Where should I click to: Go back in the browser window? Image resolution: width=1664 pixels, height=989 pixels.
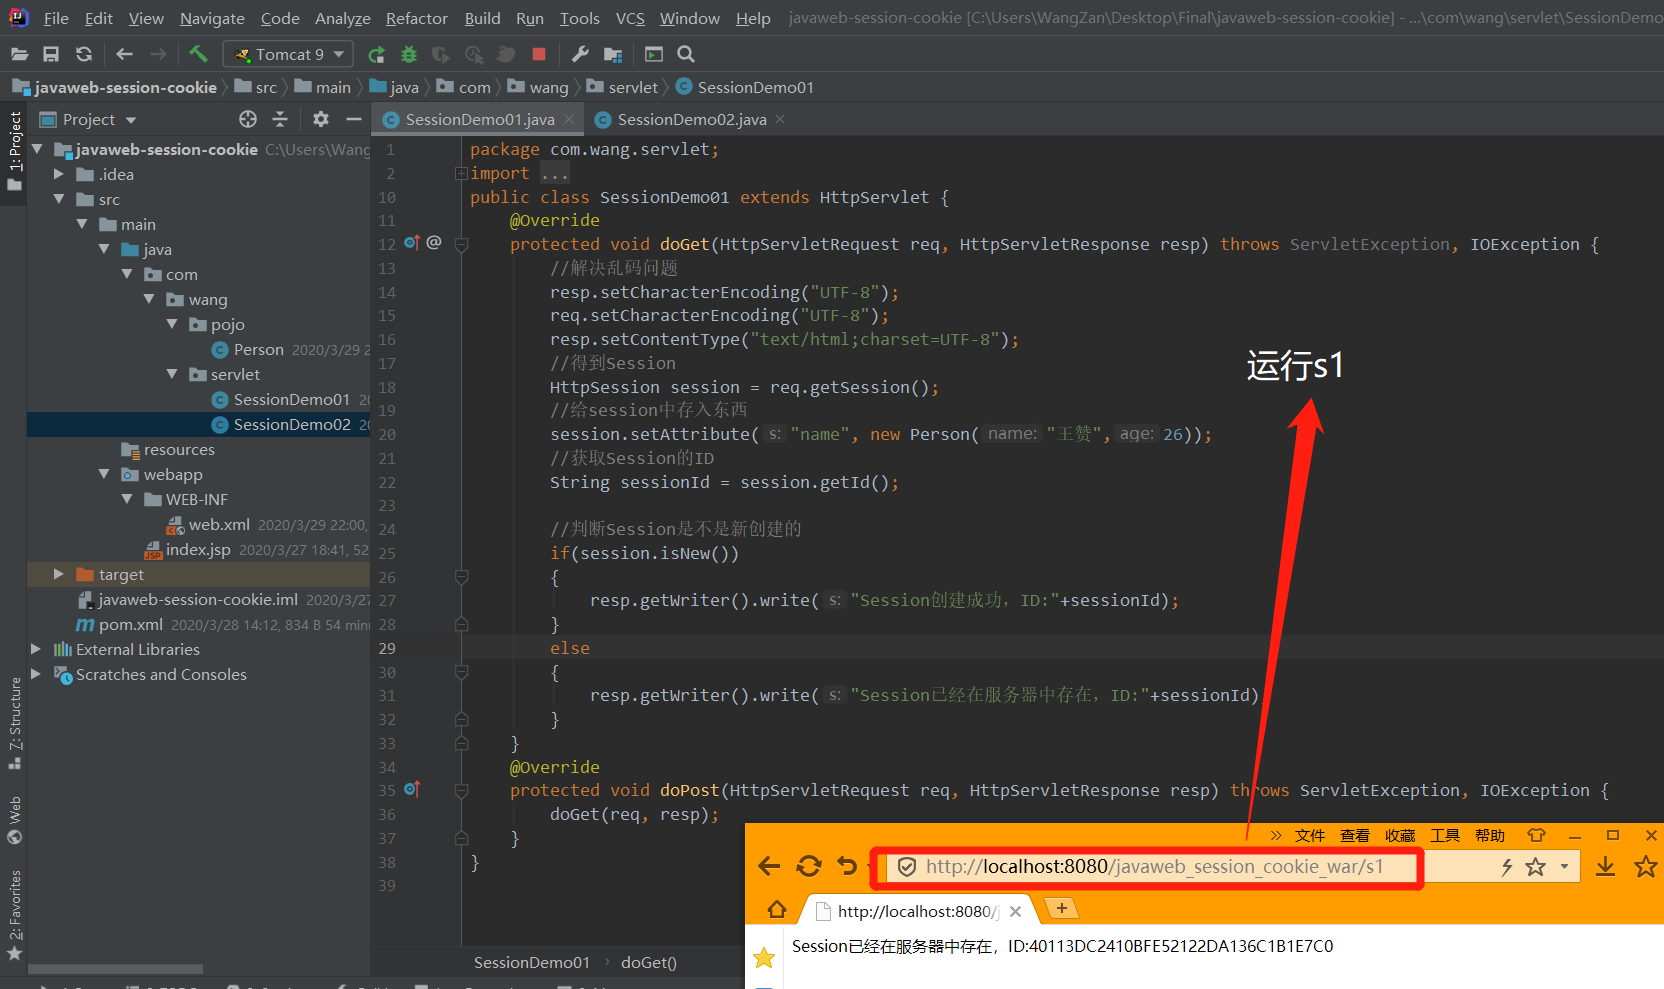tap(769, 866)
